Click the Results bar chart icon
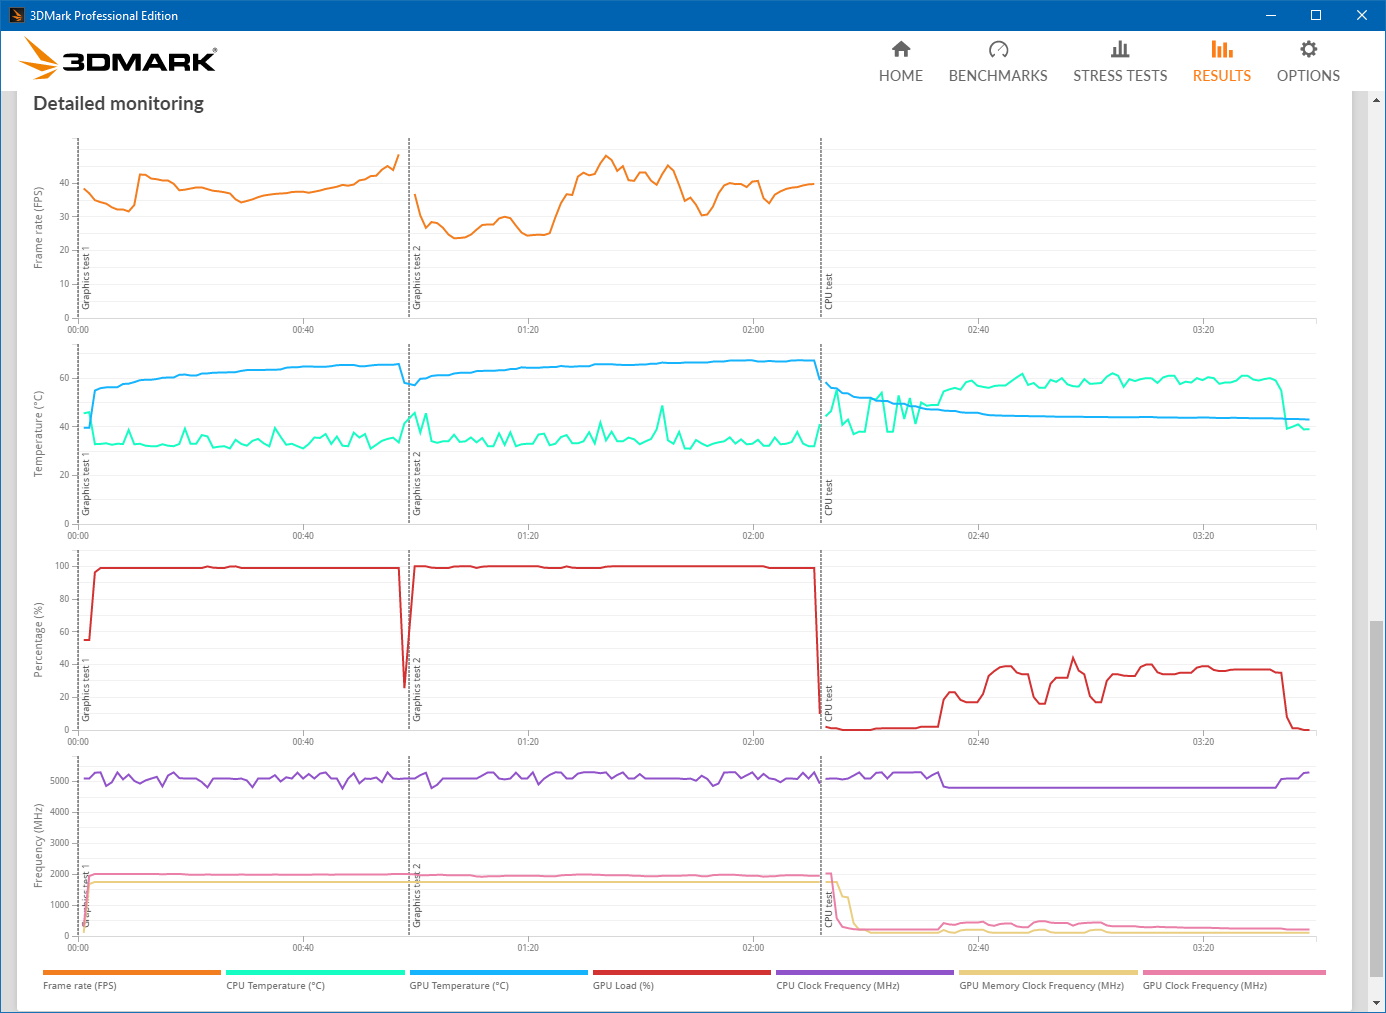 [1221, 50]
